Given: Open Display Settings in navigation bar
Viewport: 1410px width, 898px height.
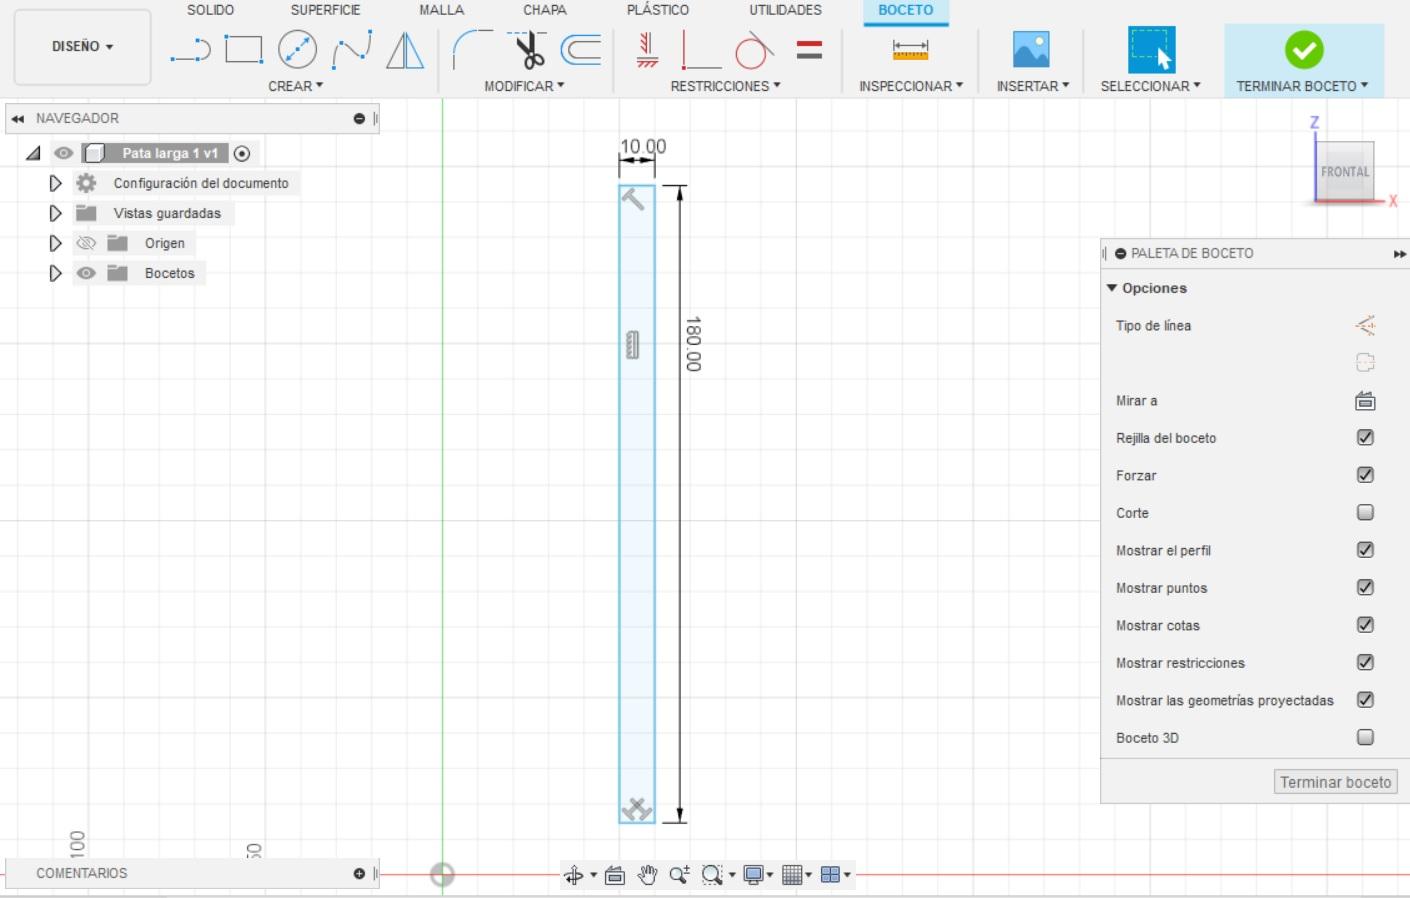Looking at the screenshot, I should click(753, 875).
